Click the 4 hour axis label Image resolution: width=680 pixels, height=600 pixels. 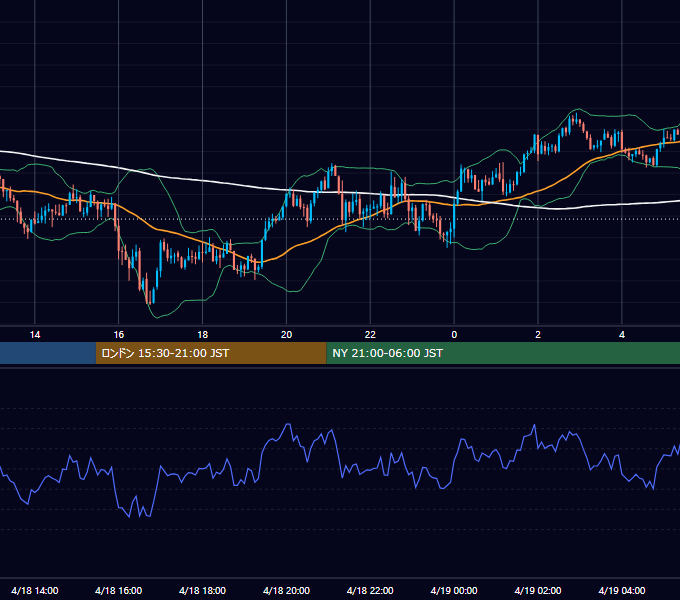(x=622, y=335)
